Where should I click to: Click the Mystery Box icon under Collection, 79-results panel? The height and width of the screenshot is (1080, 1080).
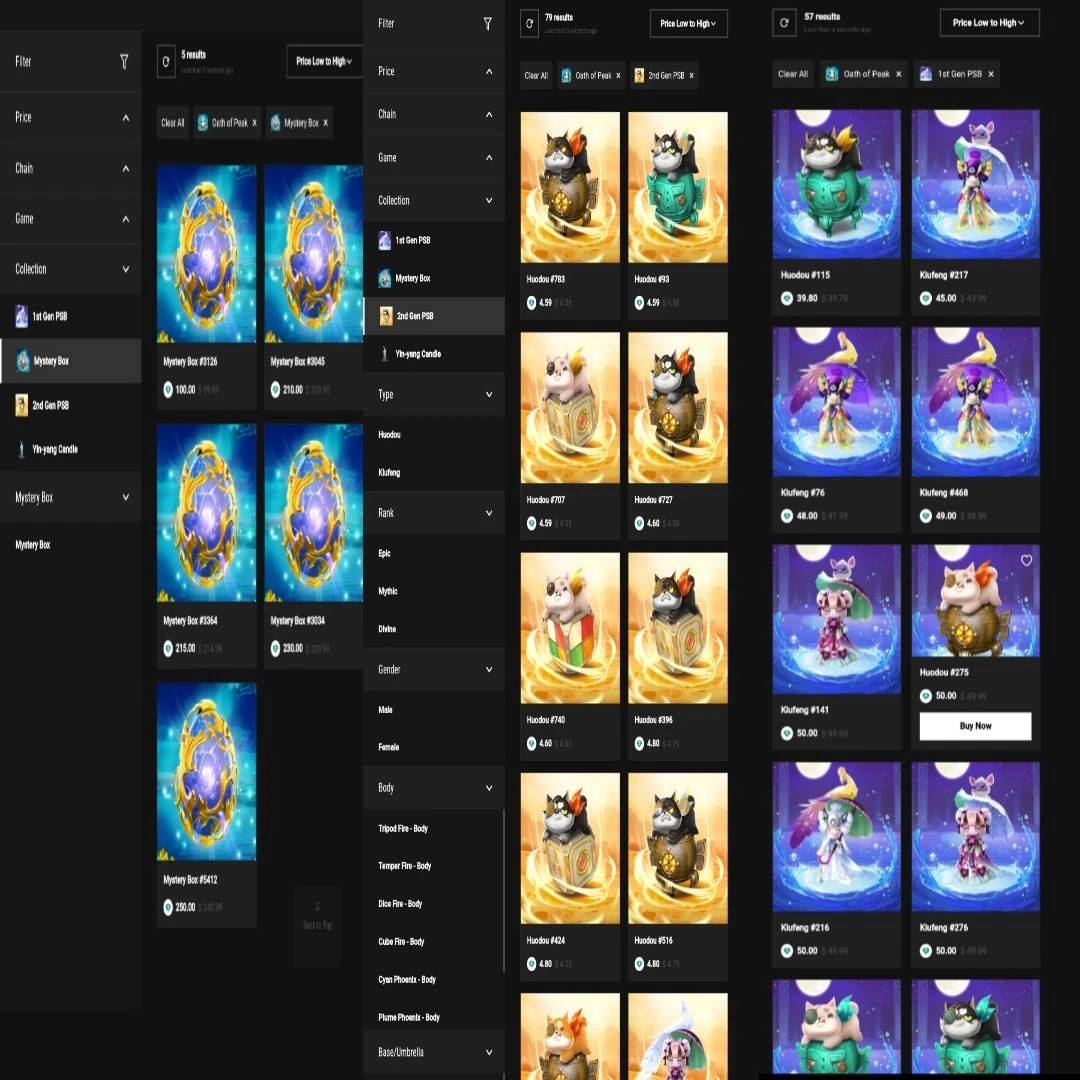385,278
